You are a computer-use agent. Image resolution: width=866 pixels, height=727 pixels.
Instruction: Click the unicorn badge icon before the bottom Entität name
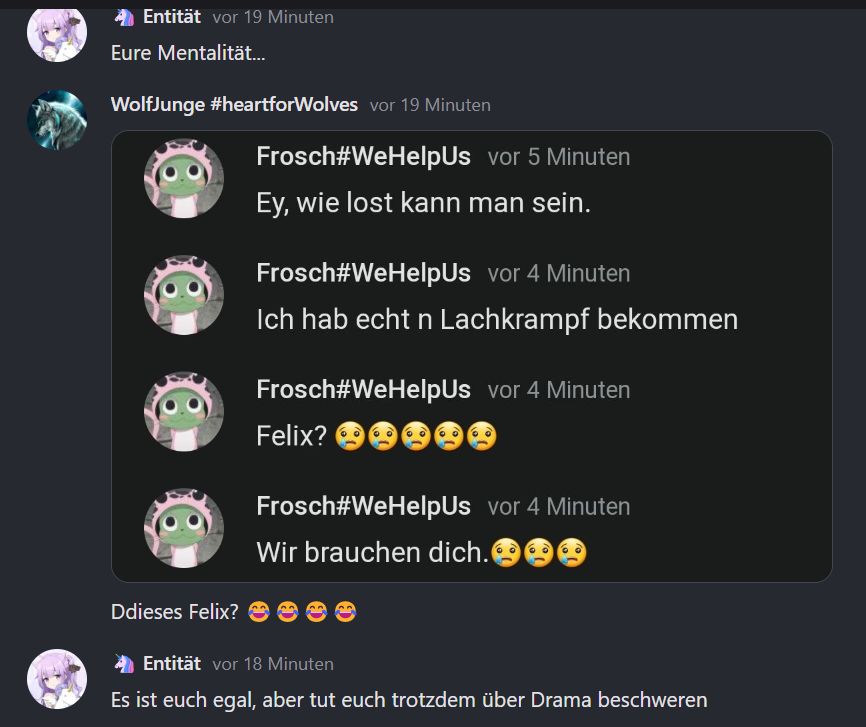pos(124,663)
